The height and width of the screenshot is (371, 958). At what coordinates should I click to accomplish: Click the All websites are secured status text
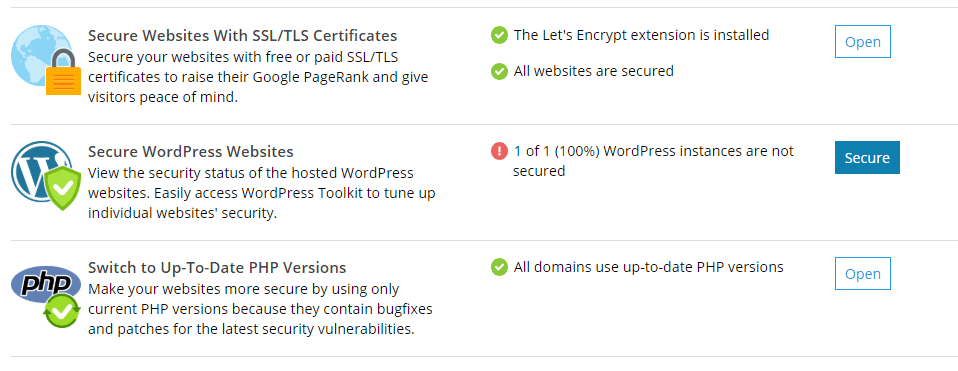coord(593,72)
